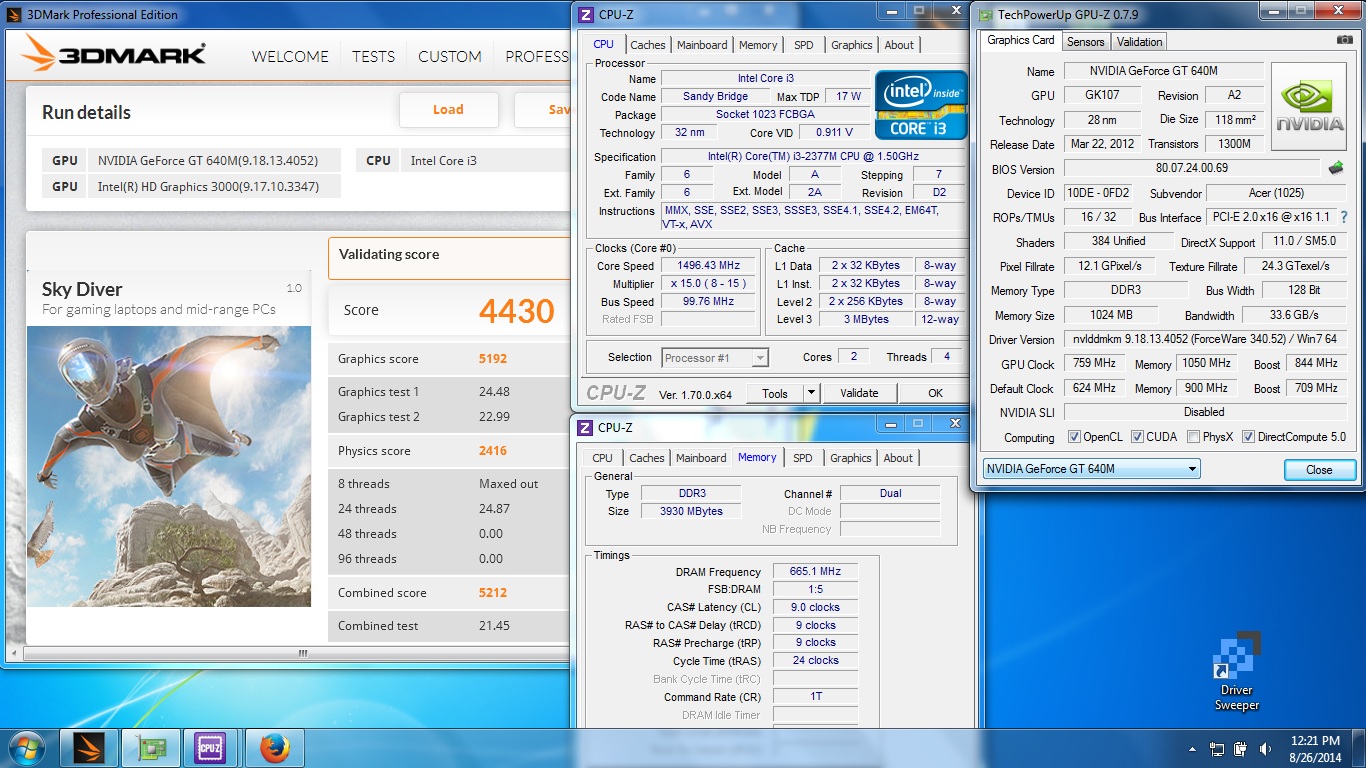Screen dimensions: 1366x768
Task: Click the Tools button in CPU-Z
Action: pyautogui.click(x=775, y=393)
